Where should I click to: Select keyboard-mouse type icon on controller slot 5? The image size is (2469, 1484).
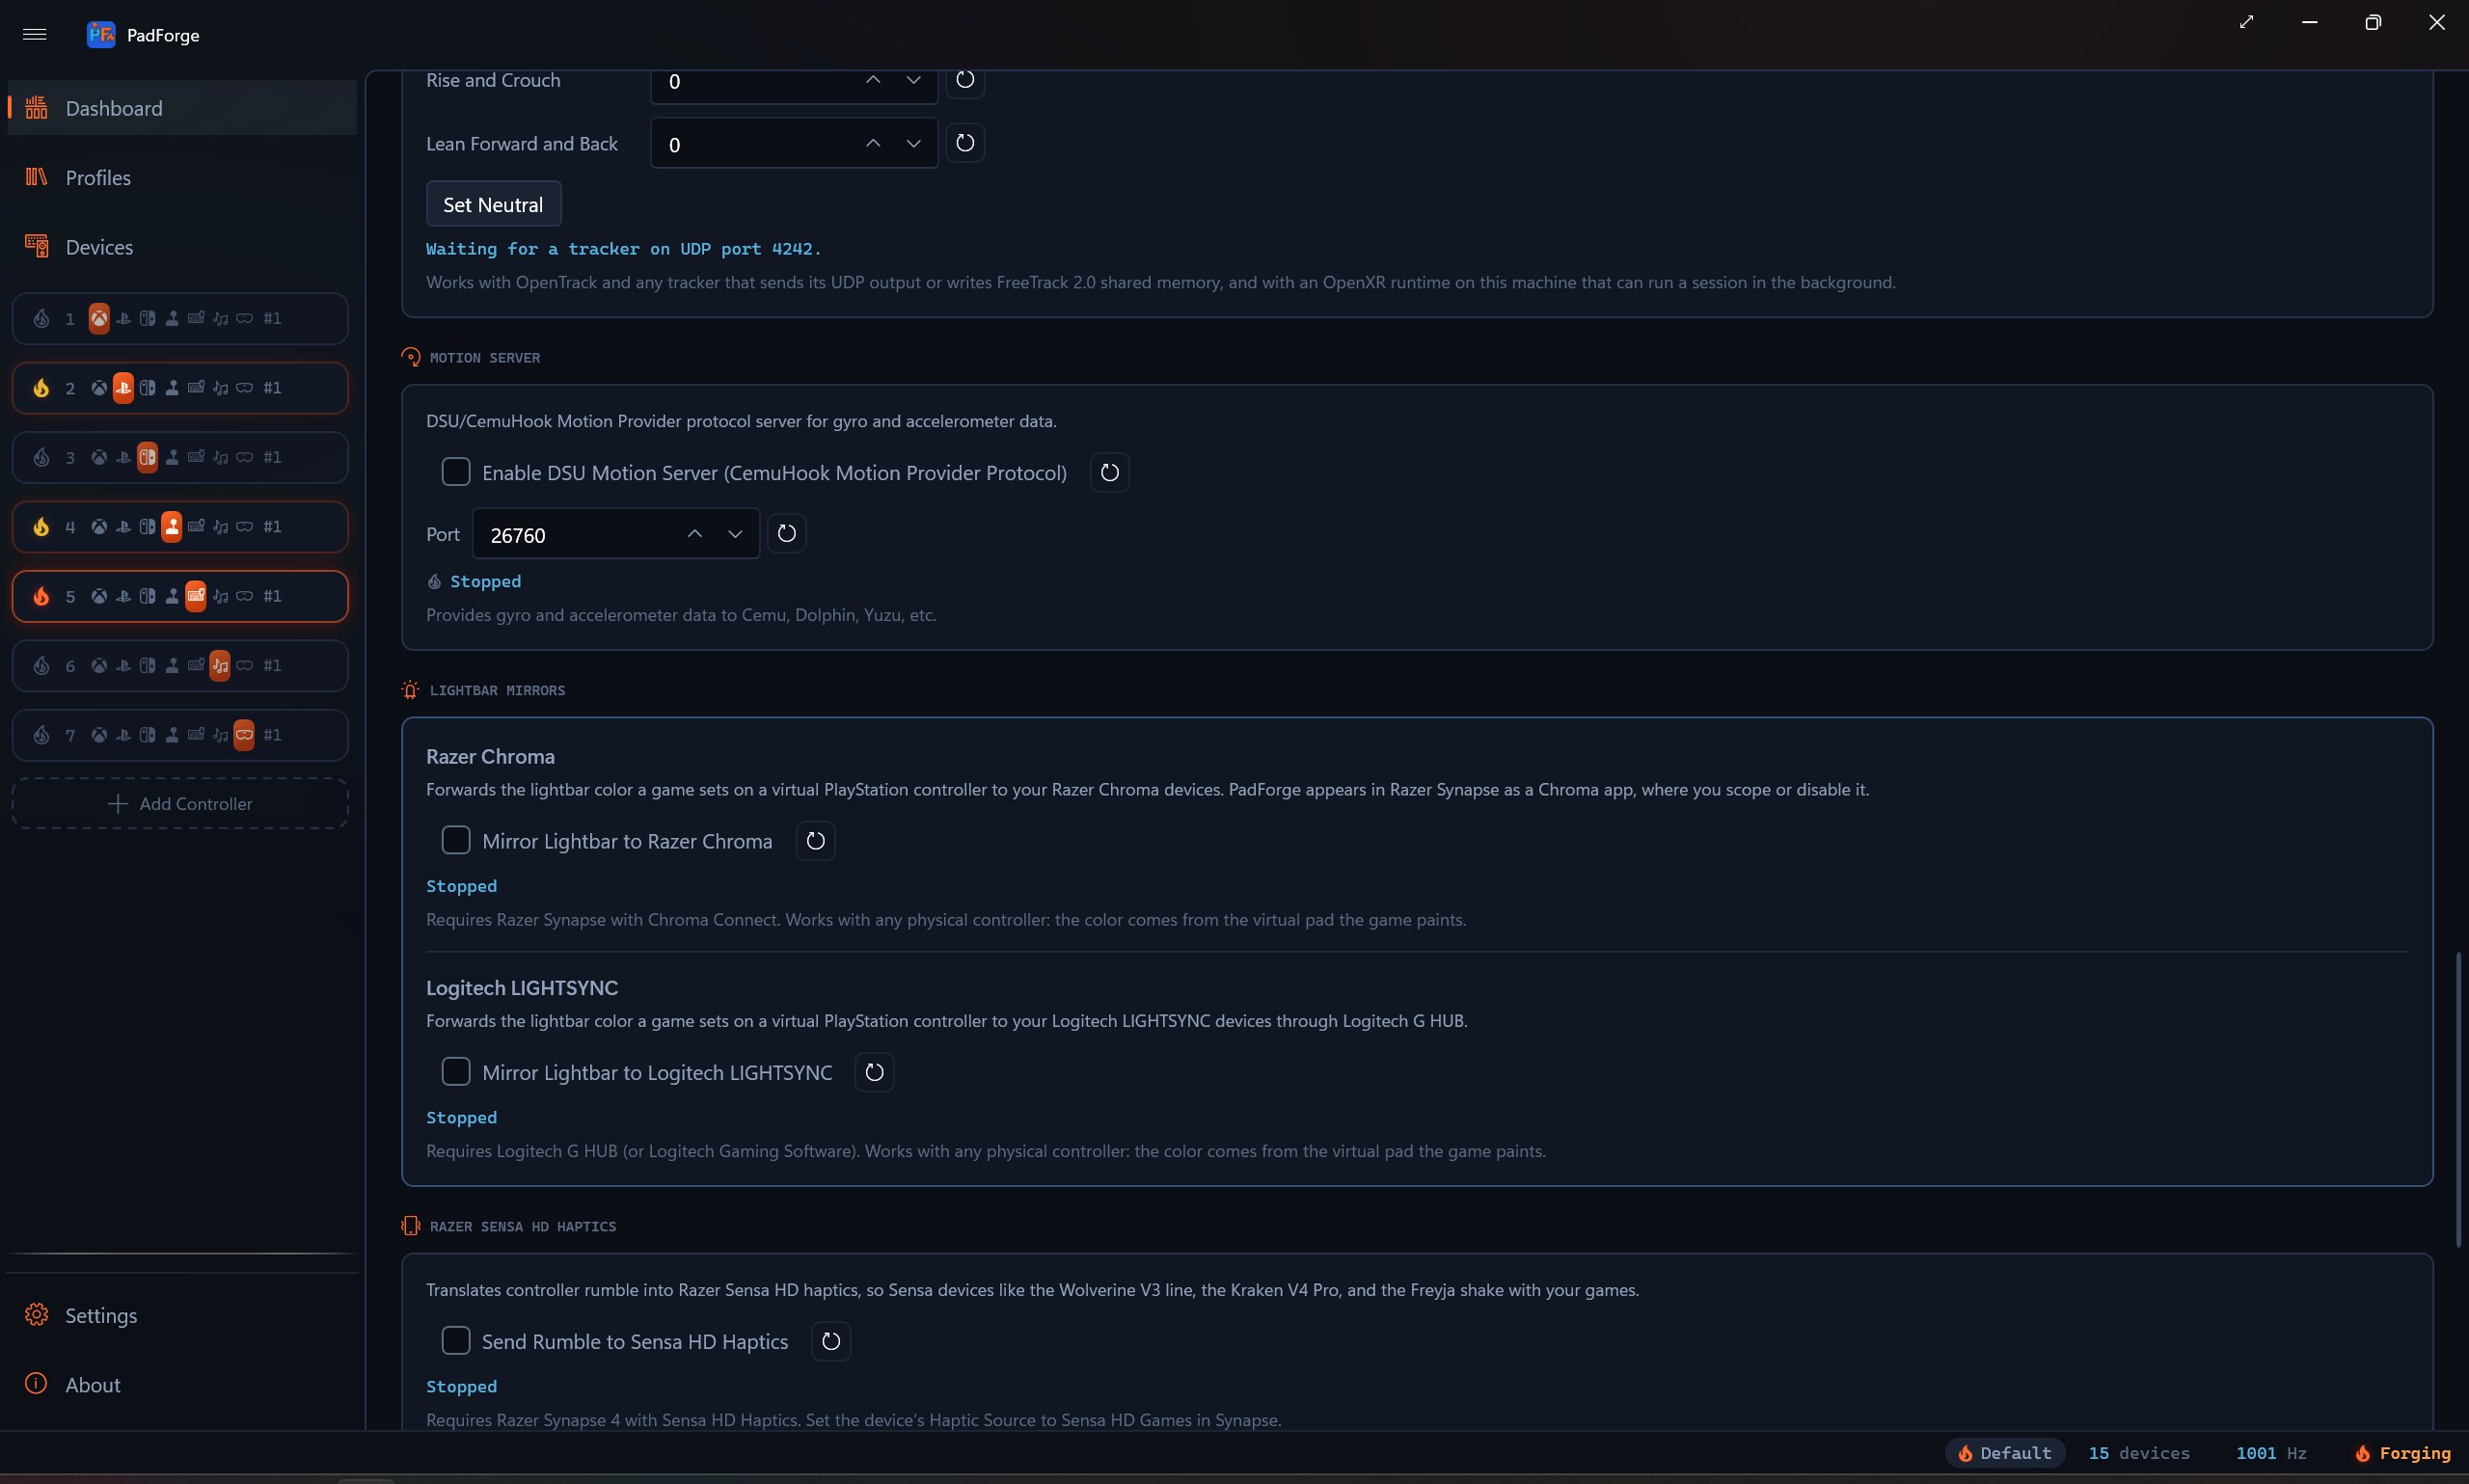[x=196, y=596]
